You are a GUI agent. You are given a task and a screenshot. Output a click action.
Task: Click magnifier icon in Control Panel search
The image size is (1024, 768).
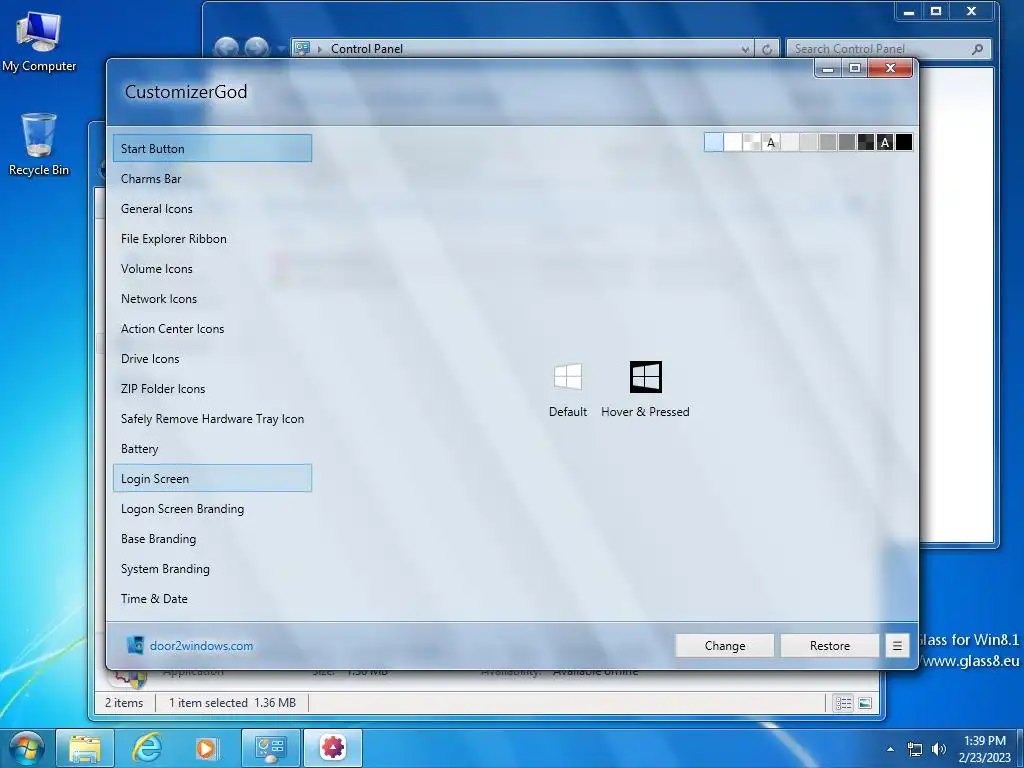pos(978,49)
